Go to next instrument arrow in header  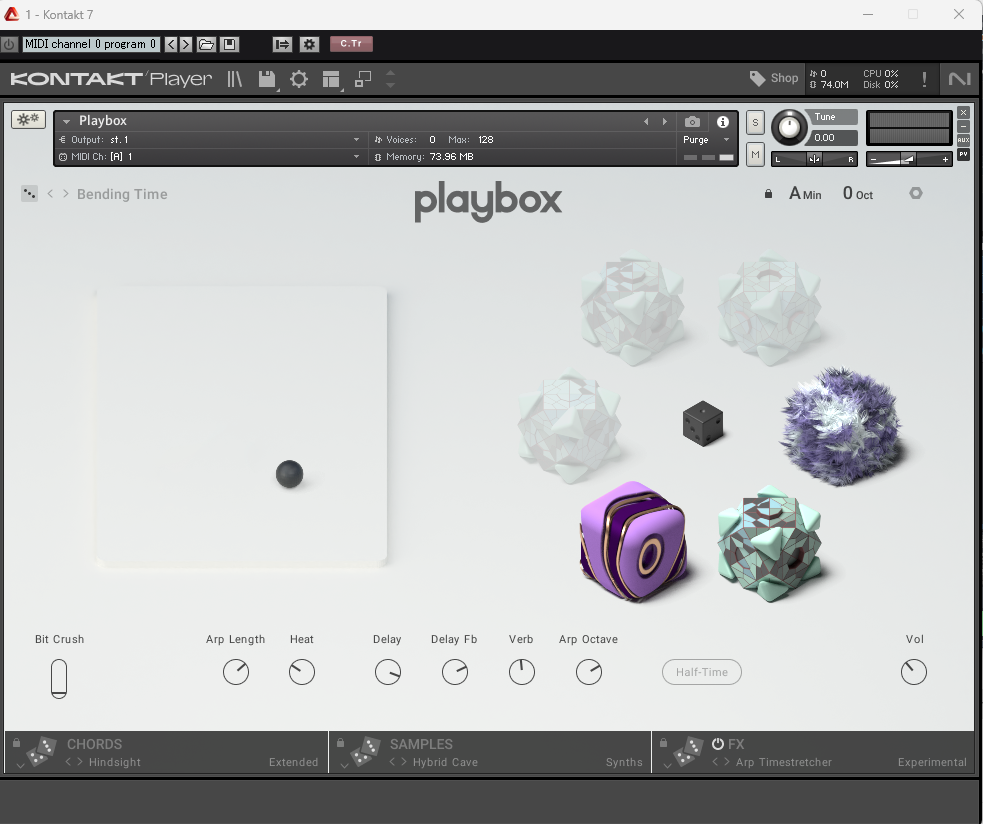coord(665,122)
